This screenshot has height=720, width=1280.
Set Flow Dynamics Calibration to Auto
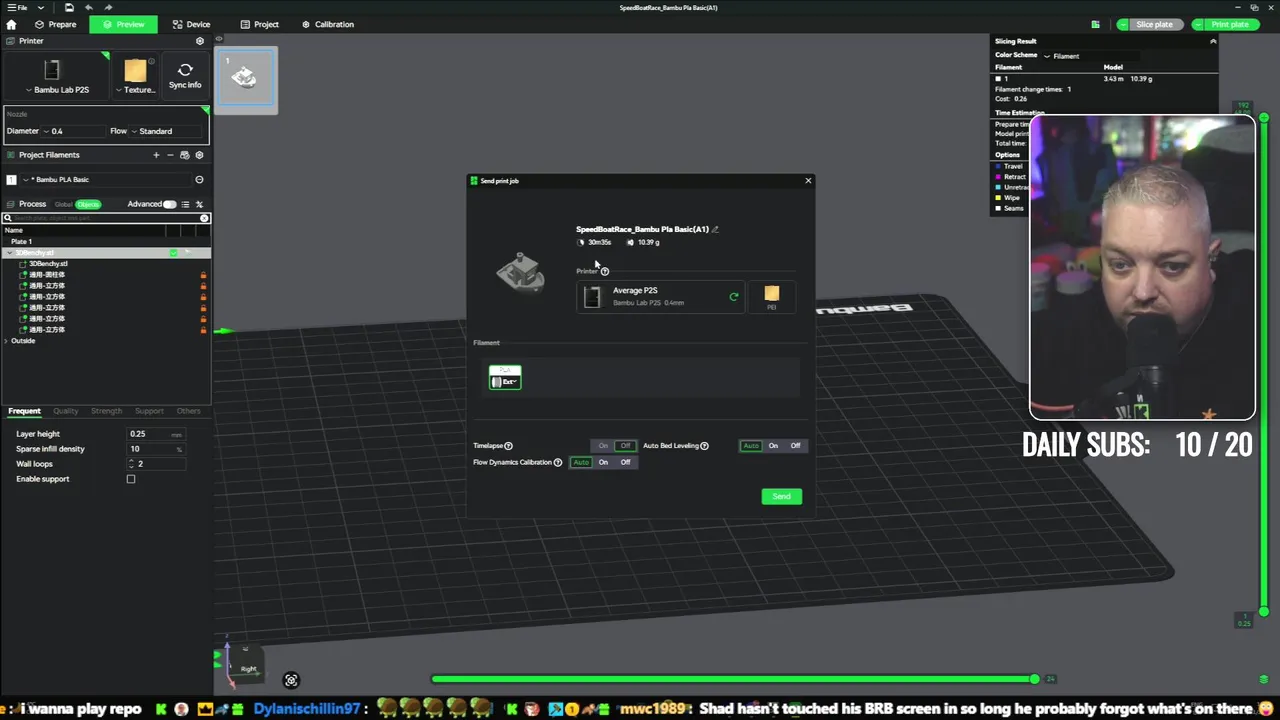[581, 462]
